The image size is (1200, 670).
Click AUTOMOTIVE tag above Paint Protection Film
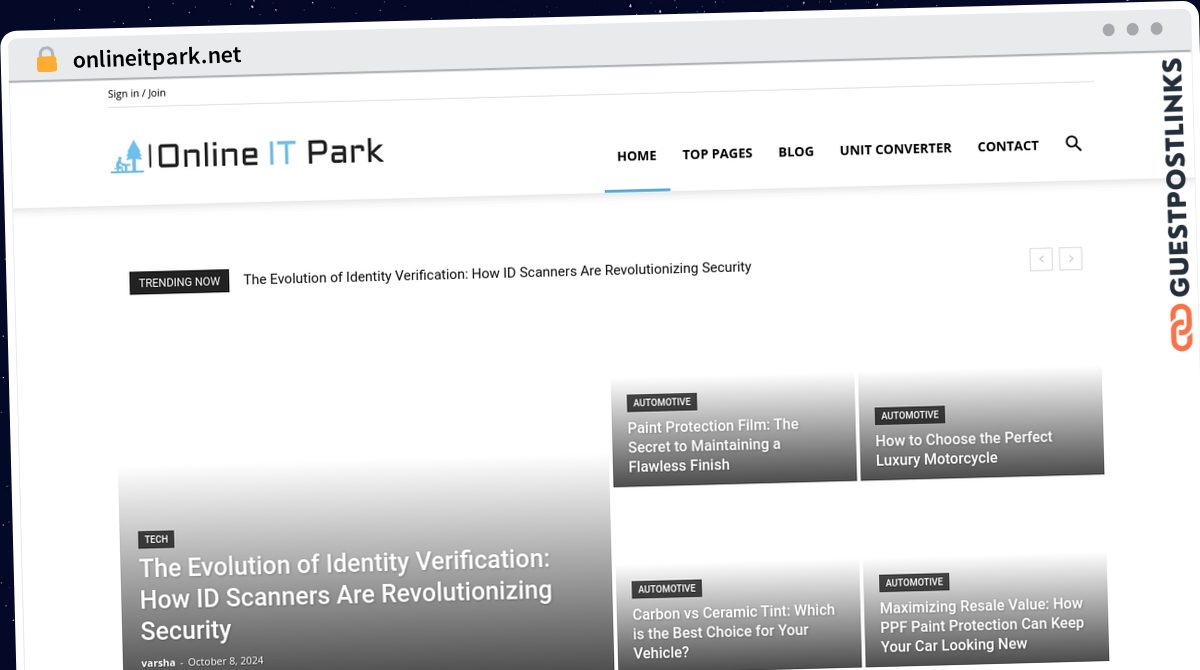tap(662, 402)
